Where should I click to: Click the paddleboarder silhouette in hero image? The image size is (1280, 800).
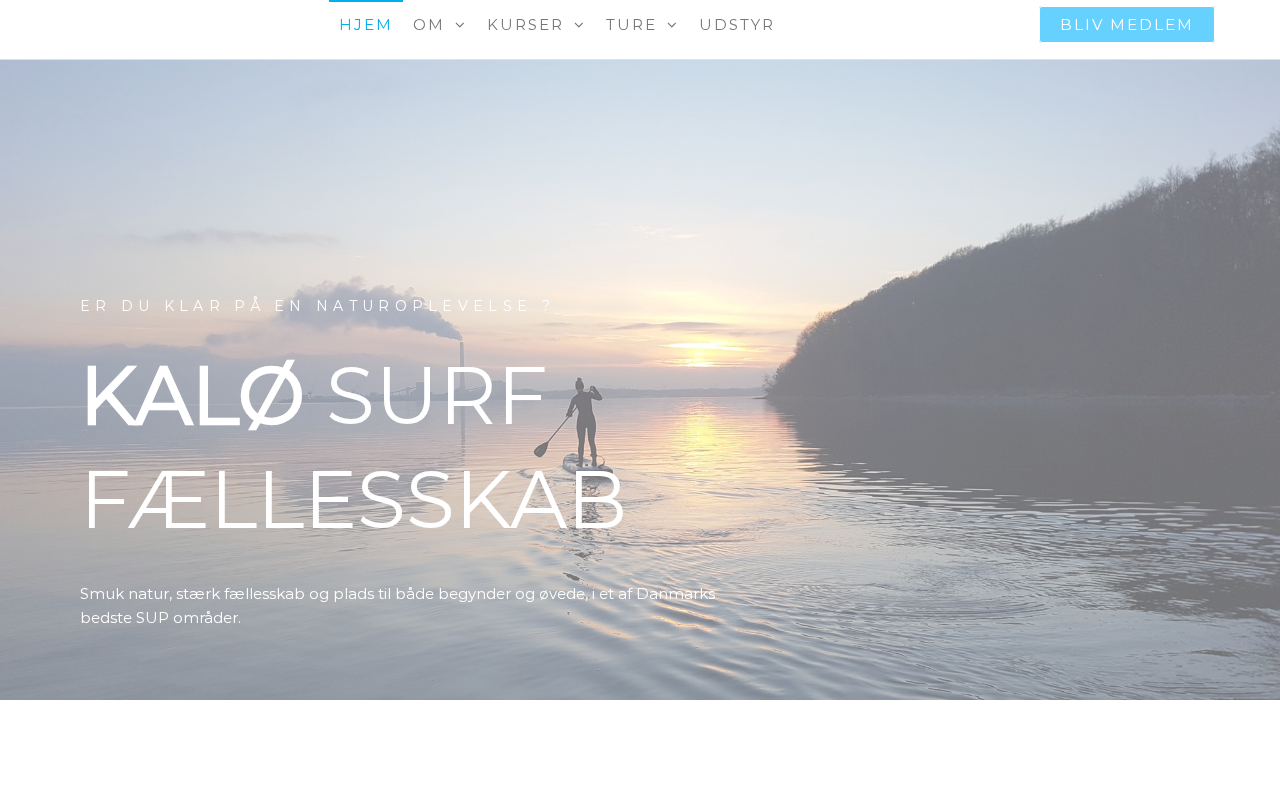pyautogui.click(x=584, y=424)
